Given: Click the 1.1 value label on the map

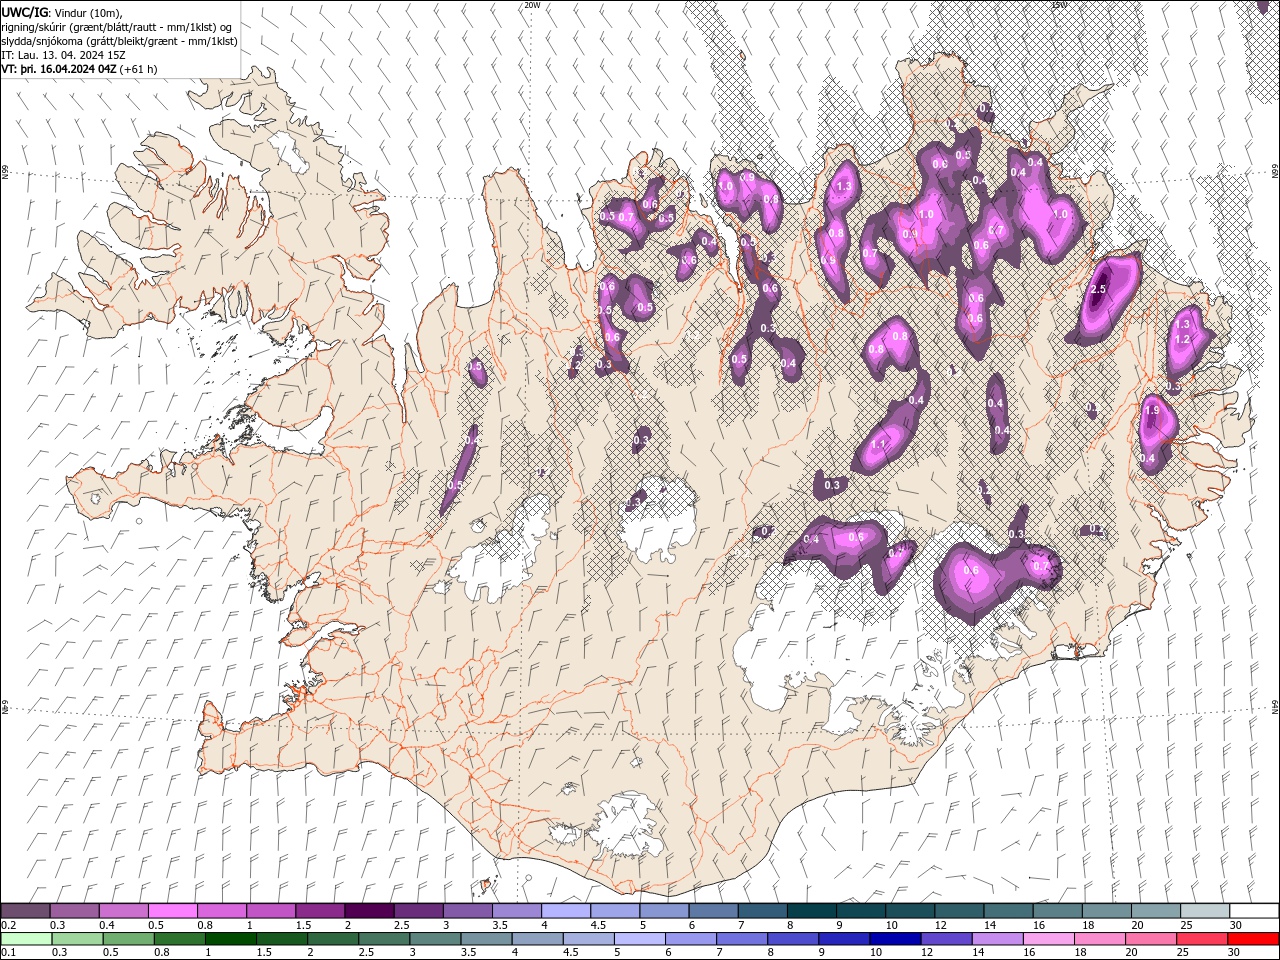Looking at the screenshot, I should pos(880,444).
